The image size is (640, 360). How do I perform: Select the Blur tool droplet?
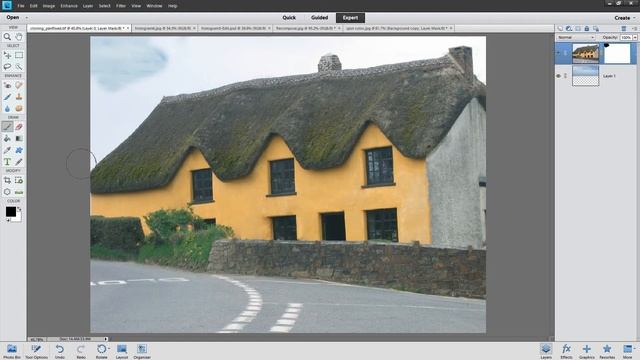7,109
